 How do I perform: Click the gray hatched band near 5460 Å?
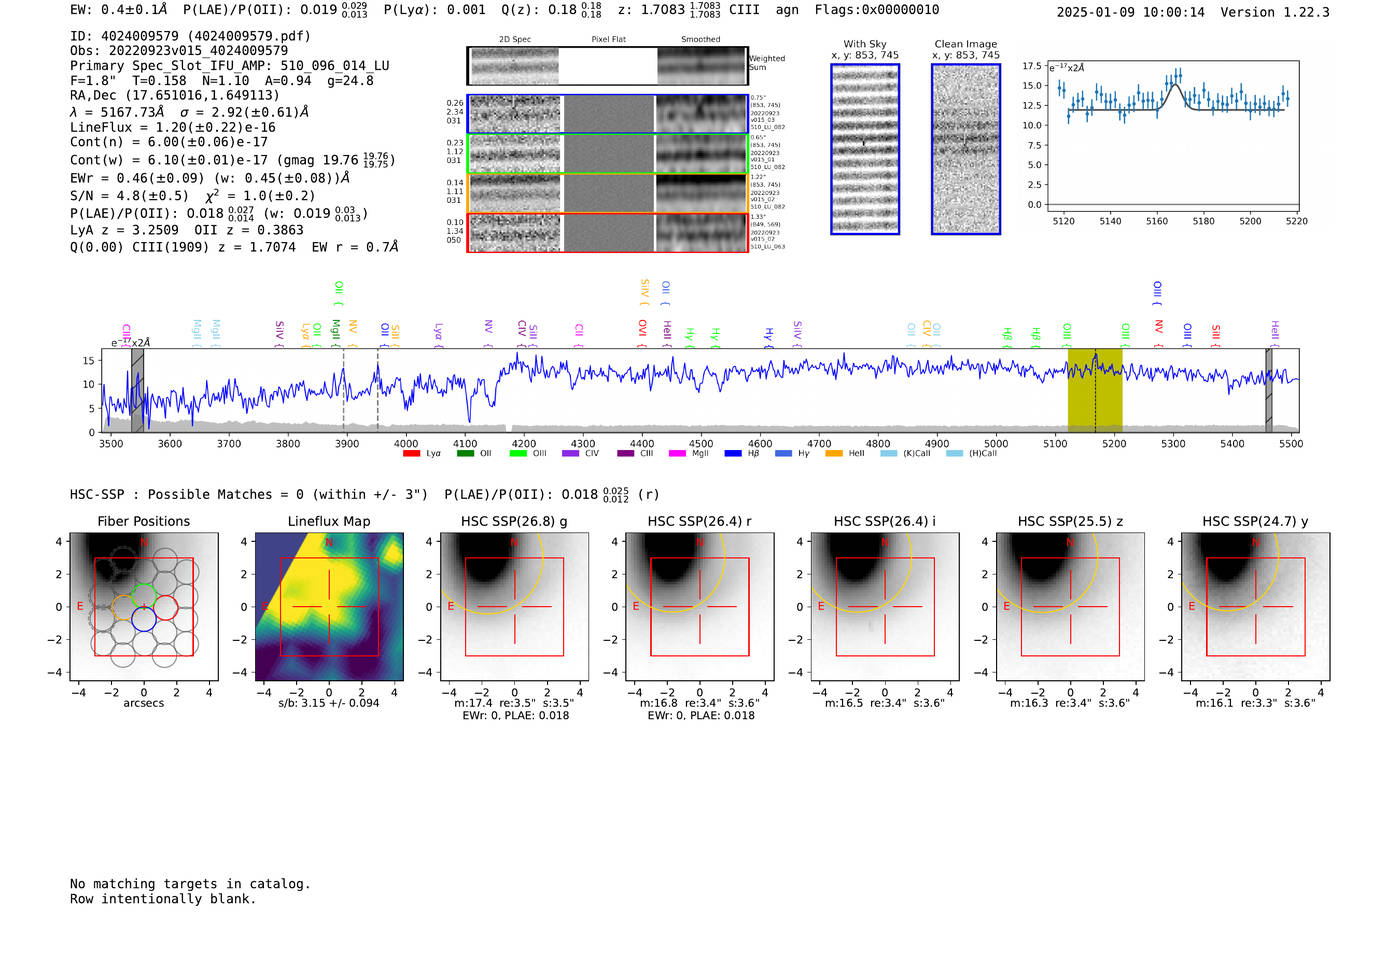1269,391
